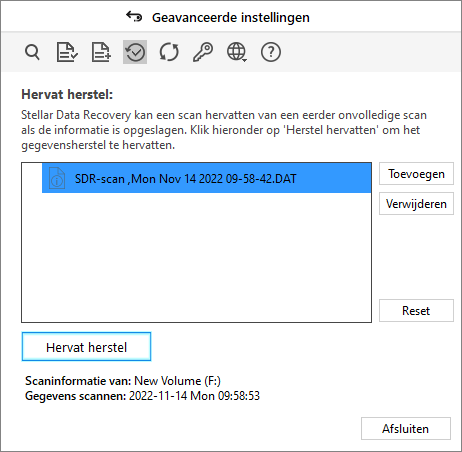Open the magnifier preview settings tab
Viewport: 462px width, 452px height.
tap(32, 52)
